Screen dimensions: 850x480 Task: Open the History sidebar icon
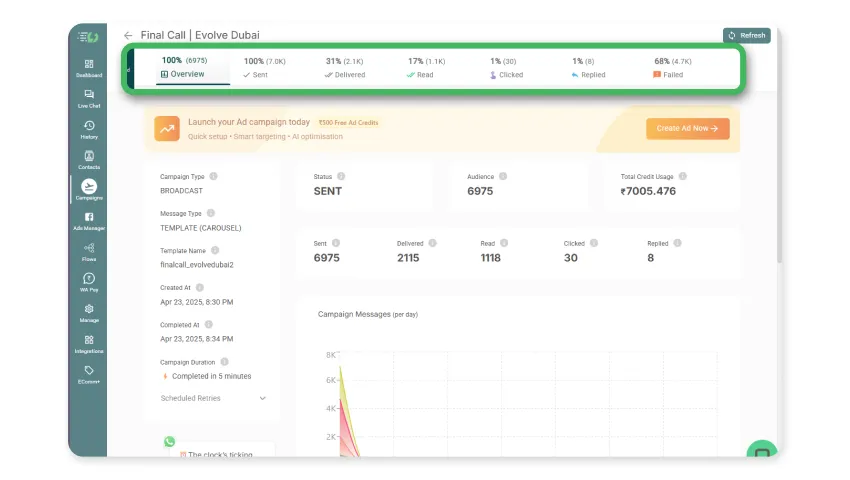click(x=89, y=130)
